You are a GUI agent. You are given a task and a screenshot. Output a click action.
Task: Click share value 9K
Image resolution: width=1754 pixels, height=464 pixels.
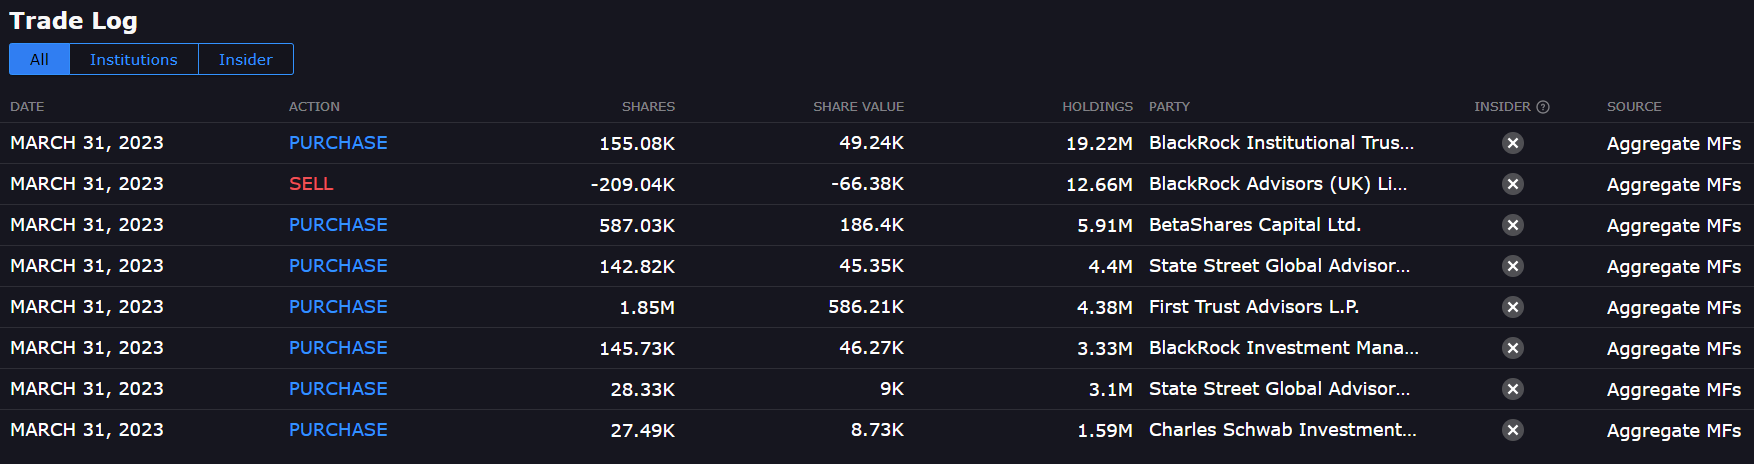[892, 389]
